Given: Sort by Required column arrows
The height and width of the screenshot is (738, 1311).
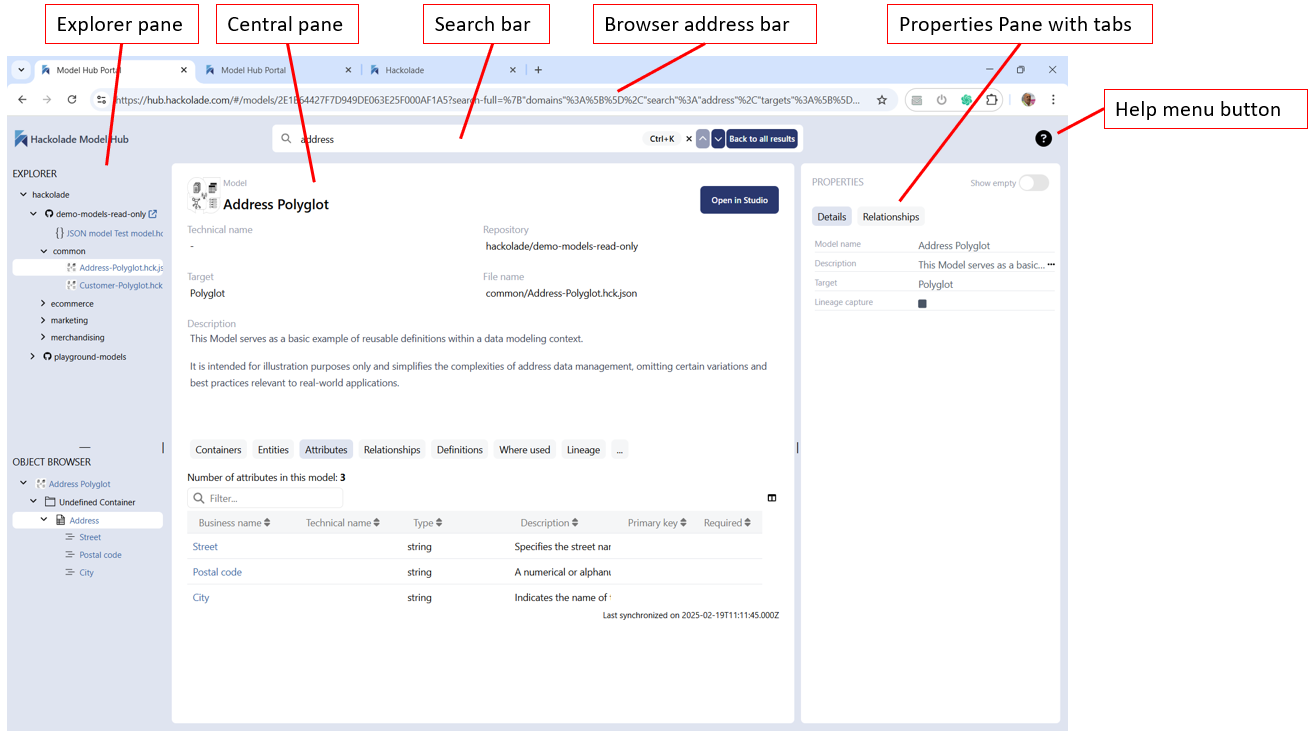Looking at the screenshot, I should [x=748, y=523].
